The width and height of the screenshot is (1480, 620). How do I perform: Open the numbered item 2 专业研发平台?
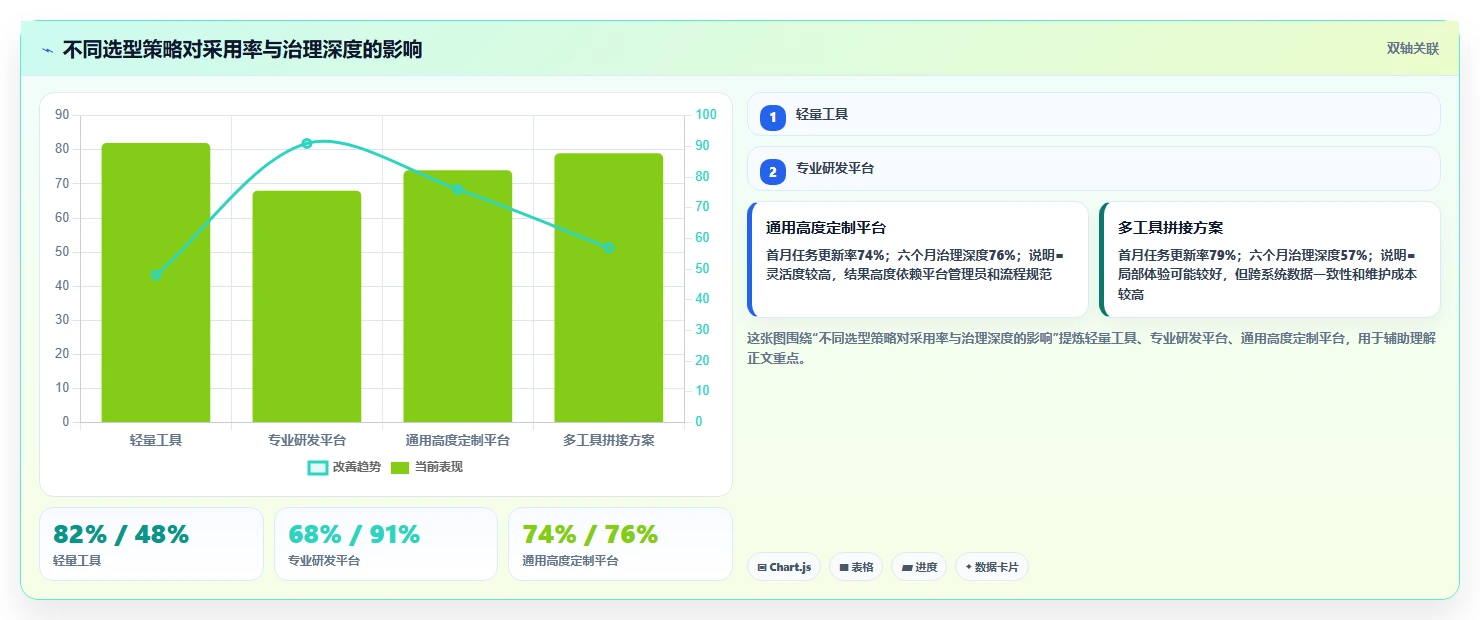click(x=1094, y=168)
